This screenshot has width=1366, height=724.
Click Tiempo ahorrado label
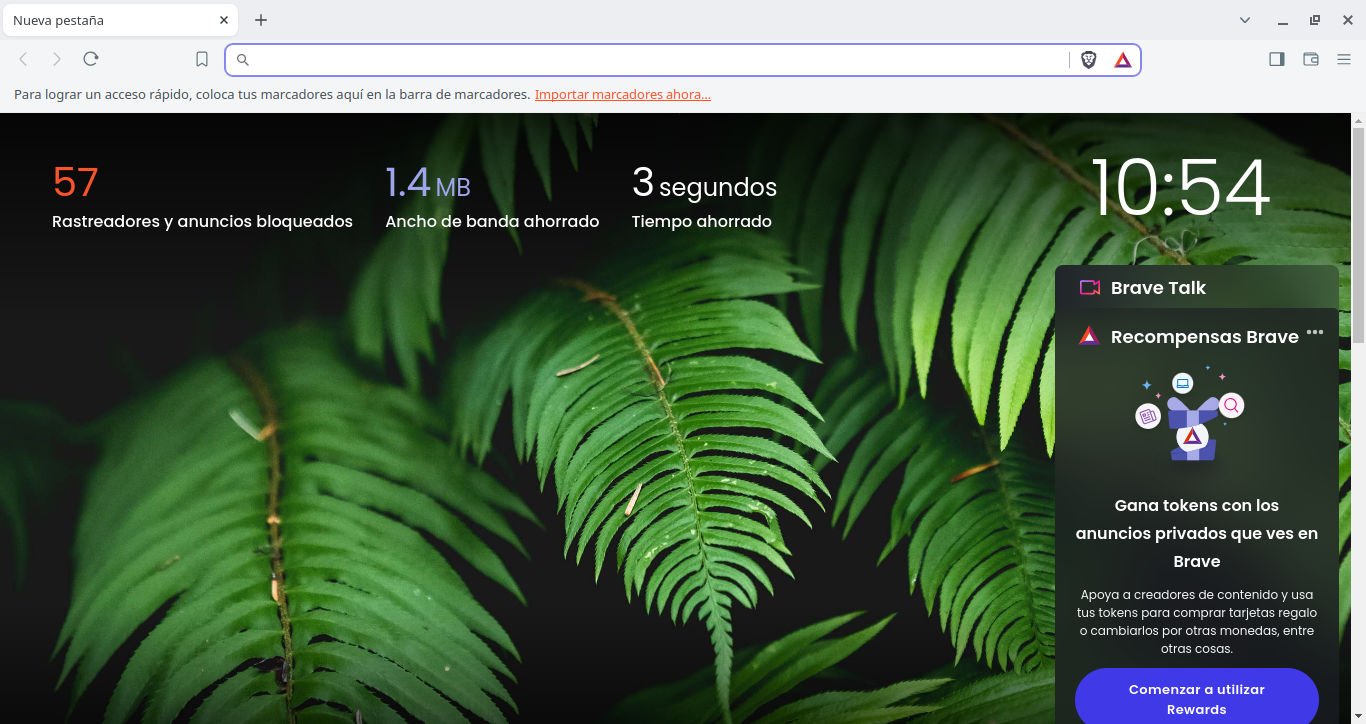pyautogui.click(x=702, y=222)
